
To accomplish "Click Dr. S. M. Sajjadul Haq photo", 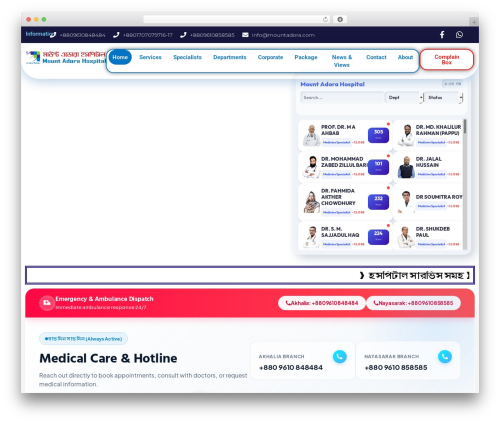I will (311, 237).
